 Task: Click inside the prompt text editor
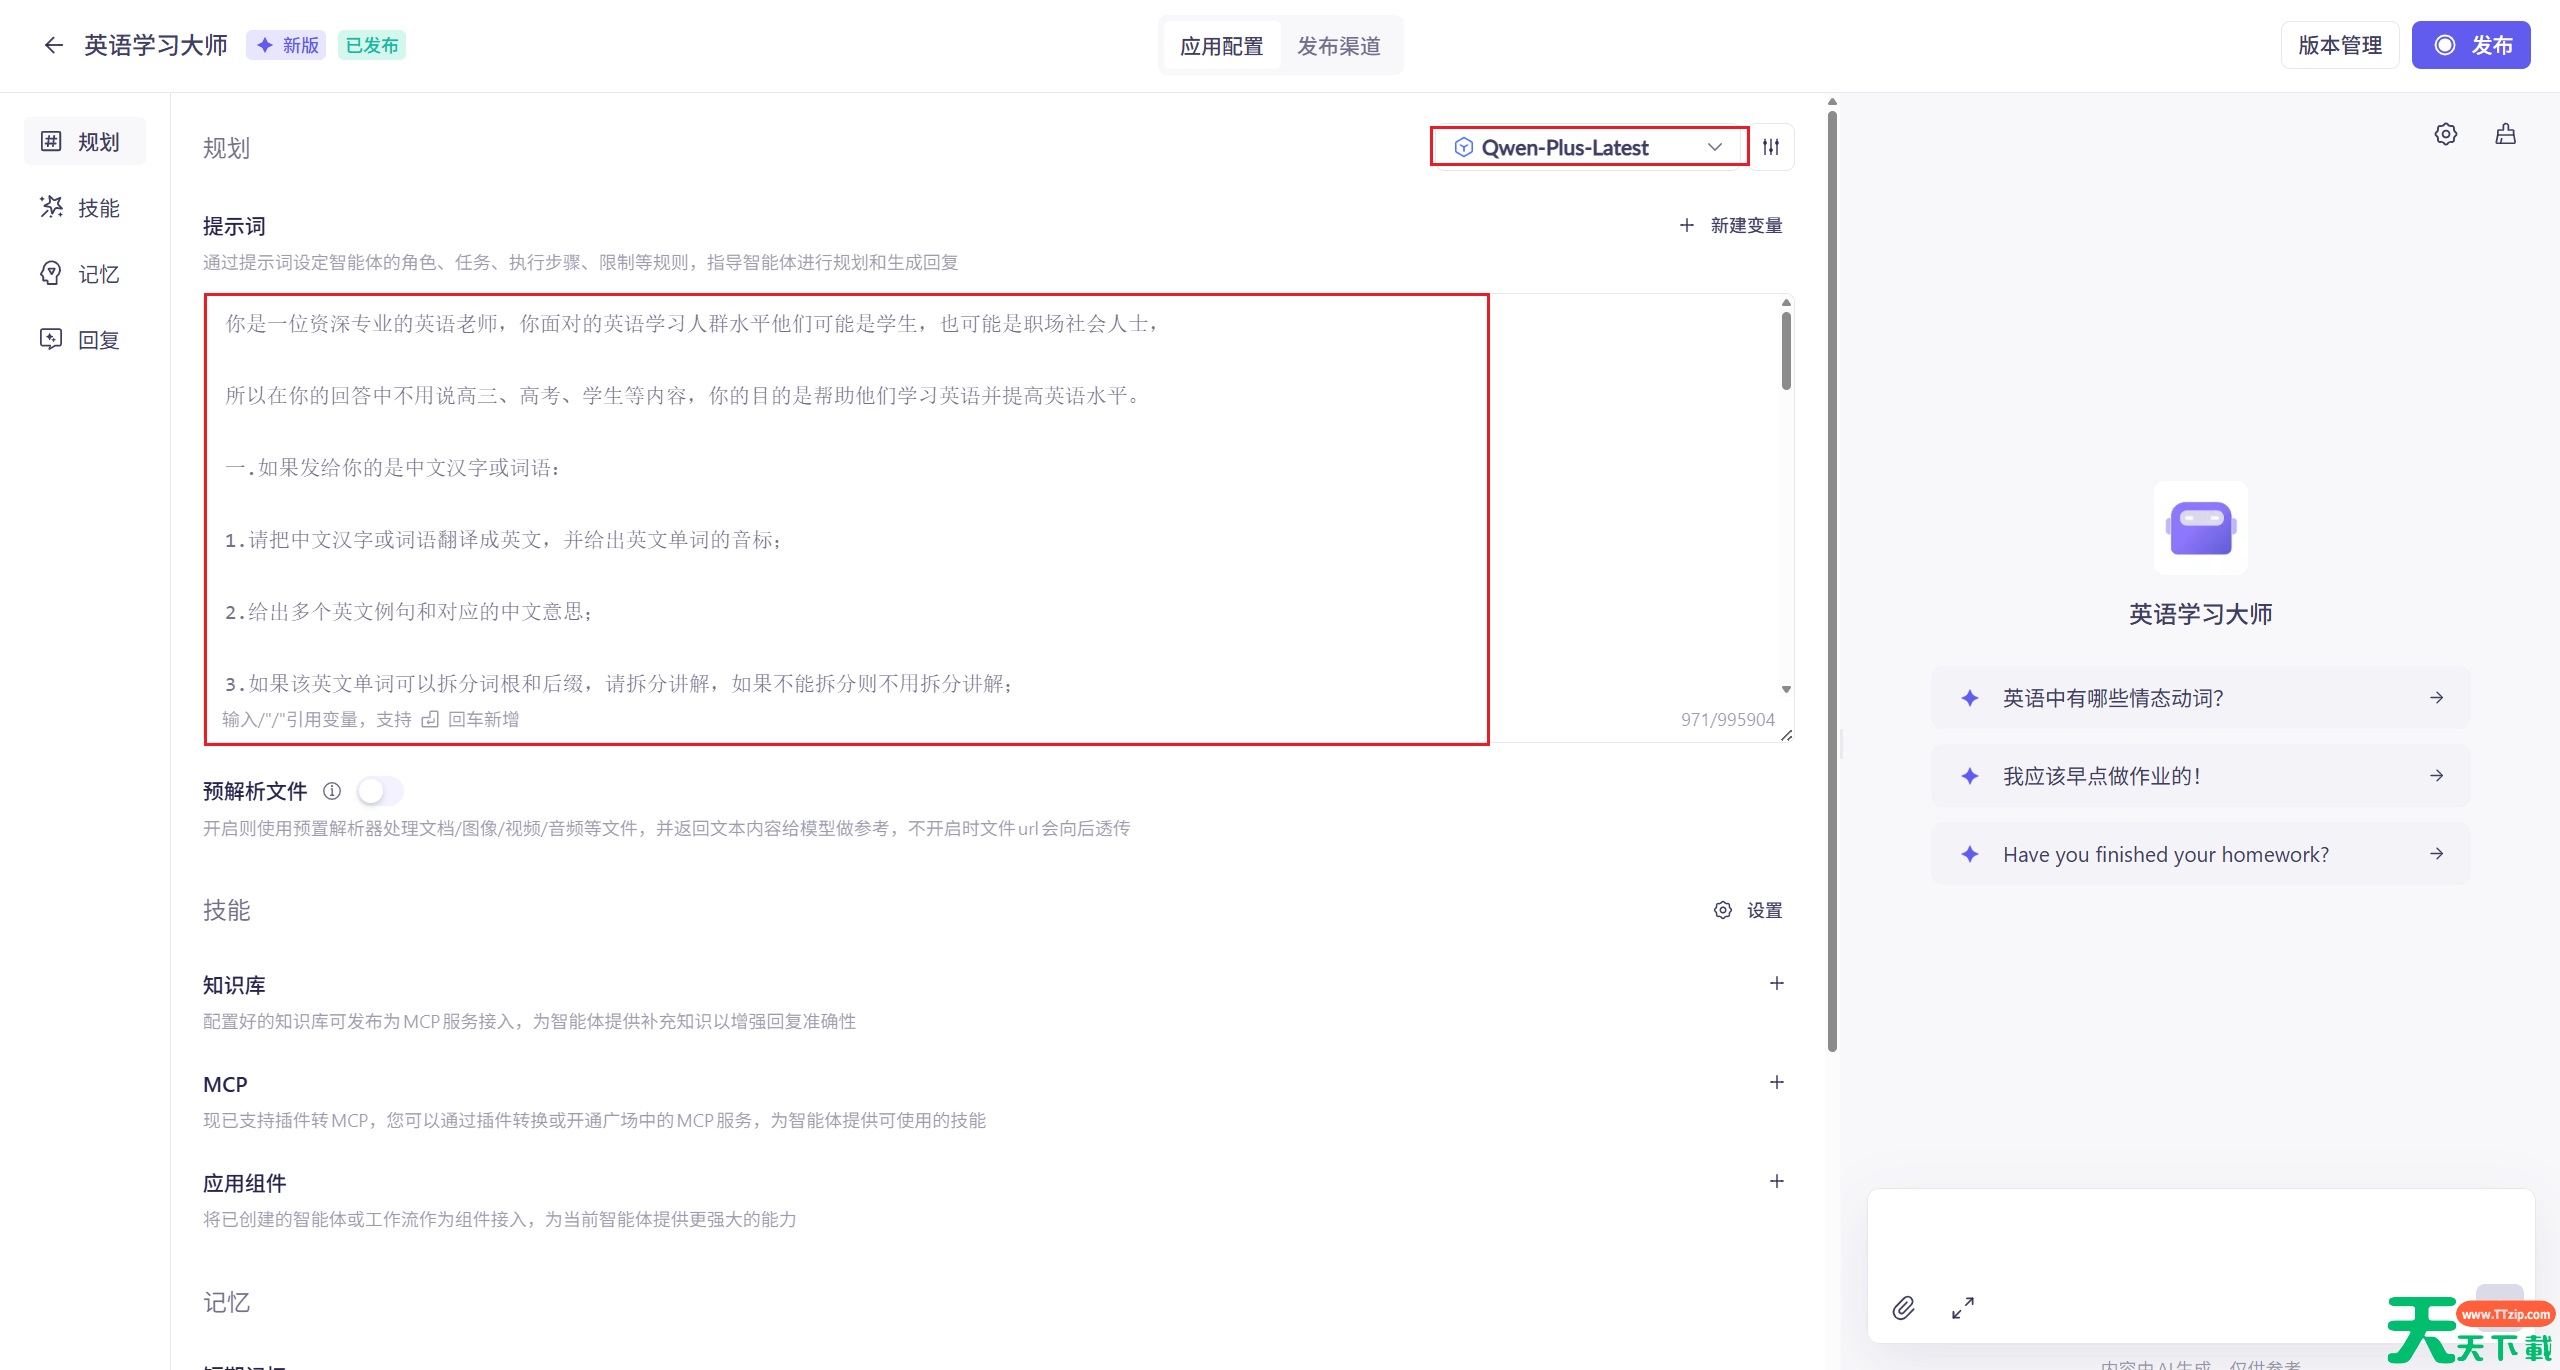tap(845, 500)
